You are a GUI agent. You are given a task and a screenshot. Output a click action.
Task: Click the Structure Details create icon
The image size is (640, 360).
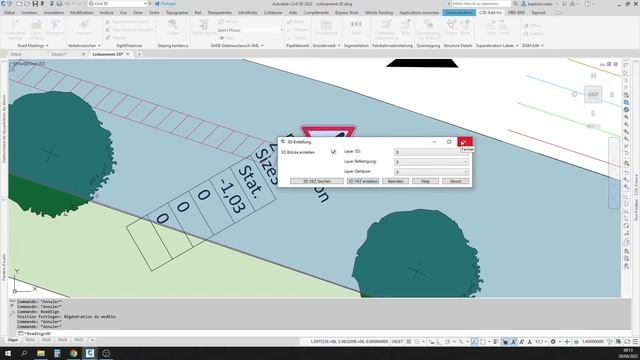(x=451, y=25)
